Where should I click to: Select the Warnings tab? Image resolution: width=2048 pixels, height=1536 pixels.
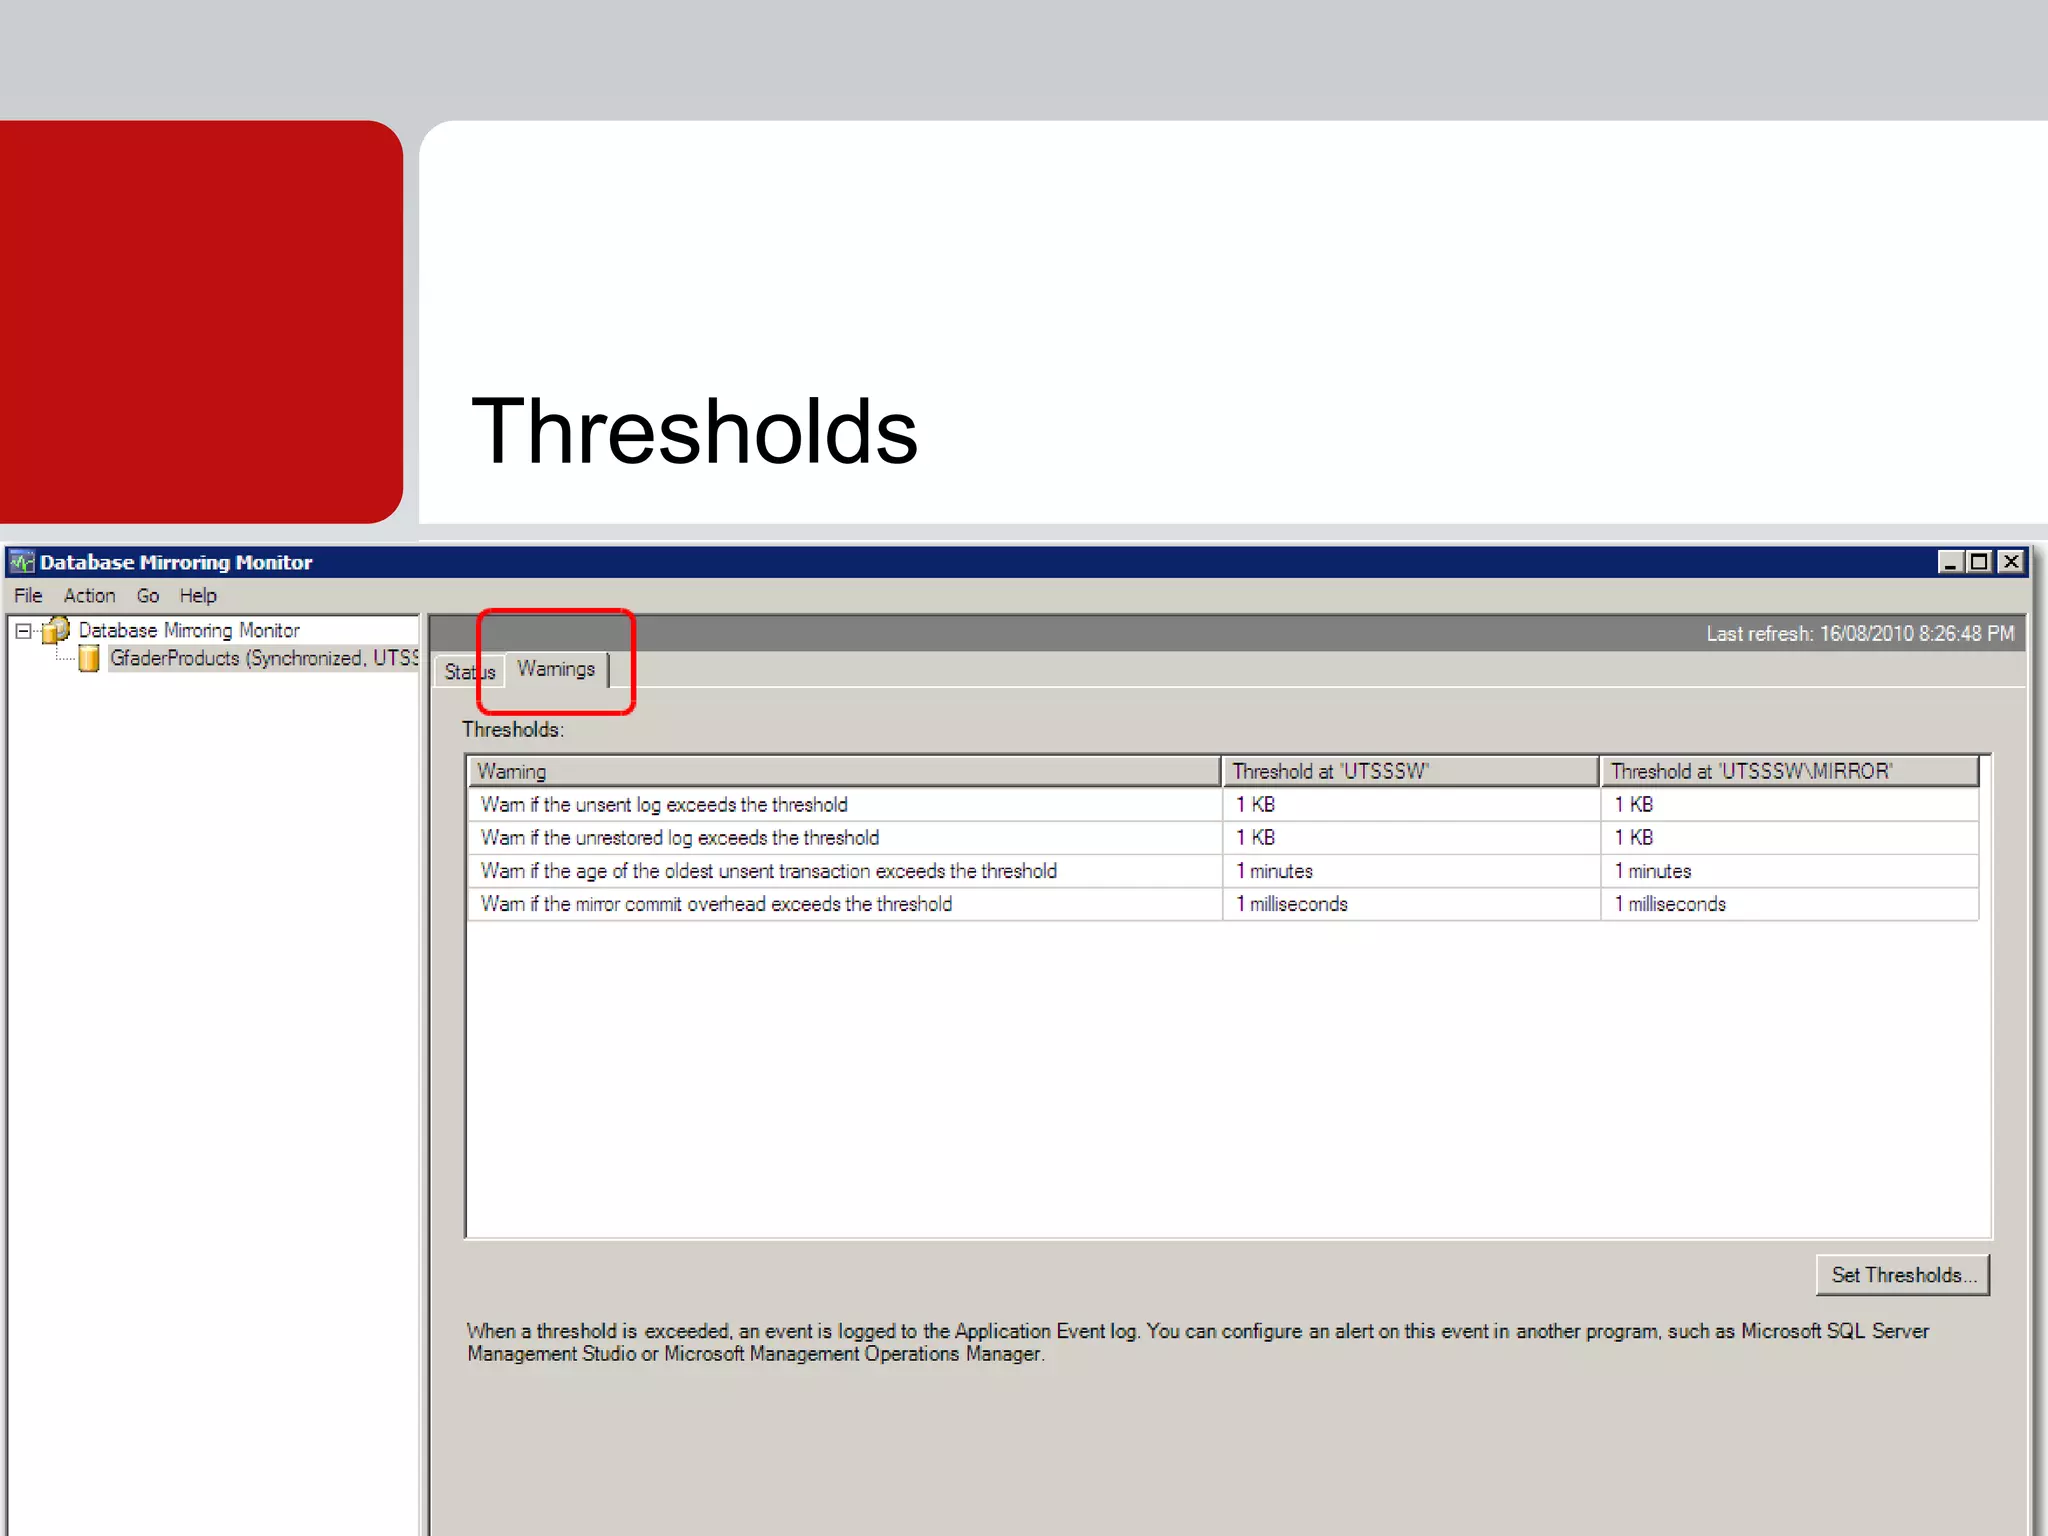[556, 669]
